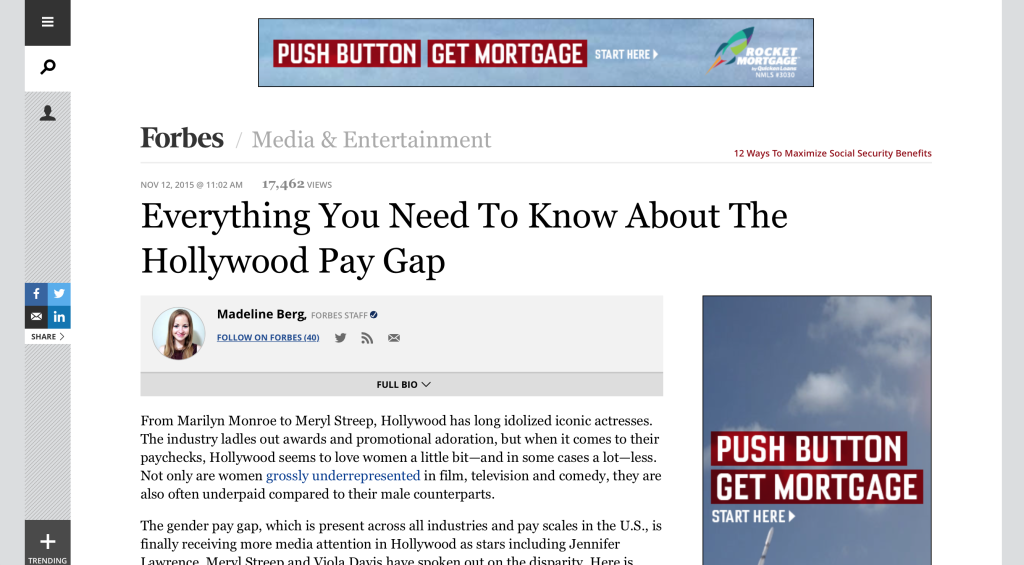Image resolution: width=1024 pixels, height=565 pixels.
Task: Open author's Twitter profile icon
Action: (x=340, y=338)
